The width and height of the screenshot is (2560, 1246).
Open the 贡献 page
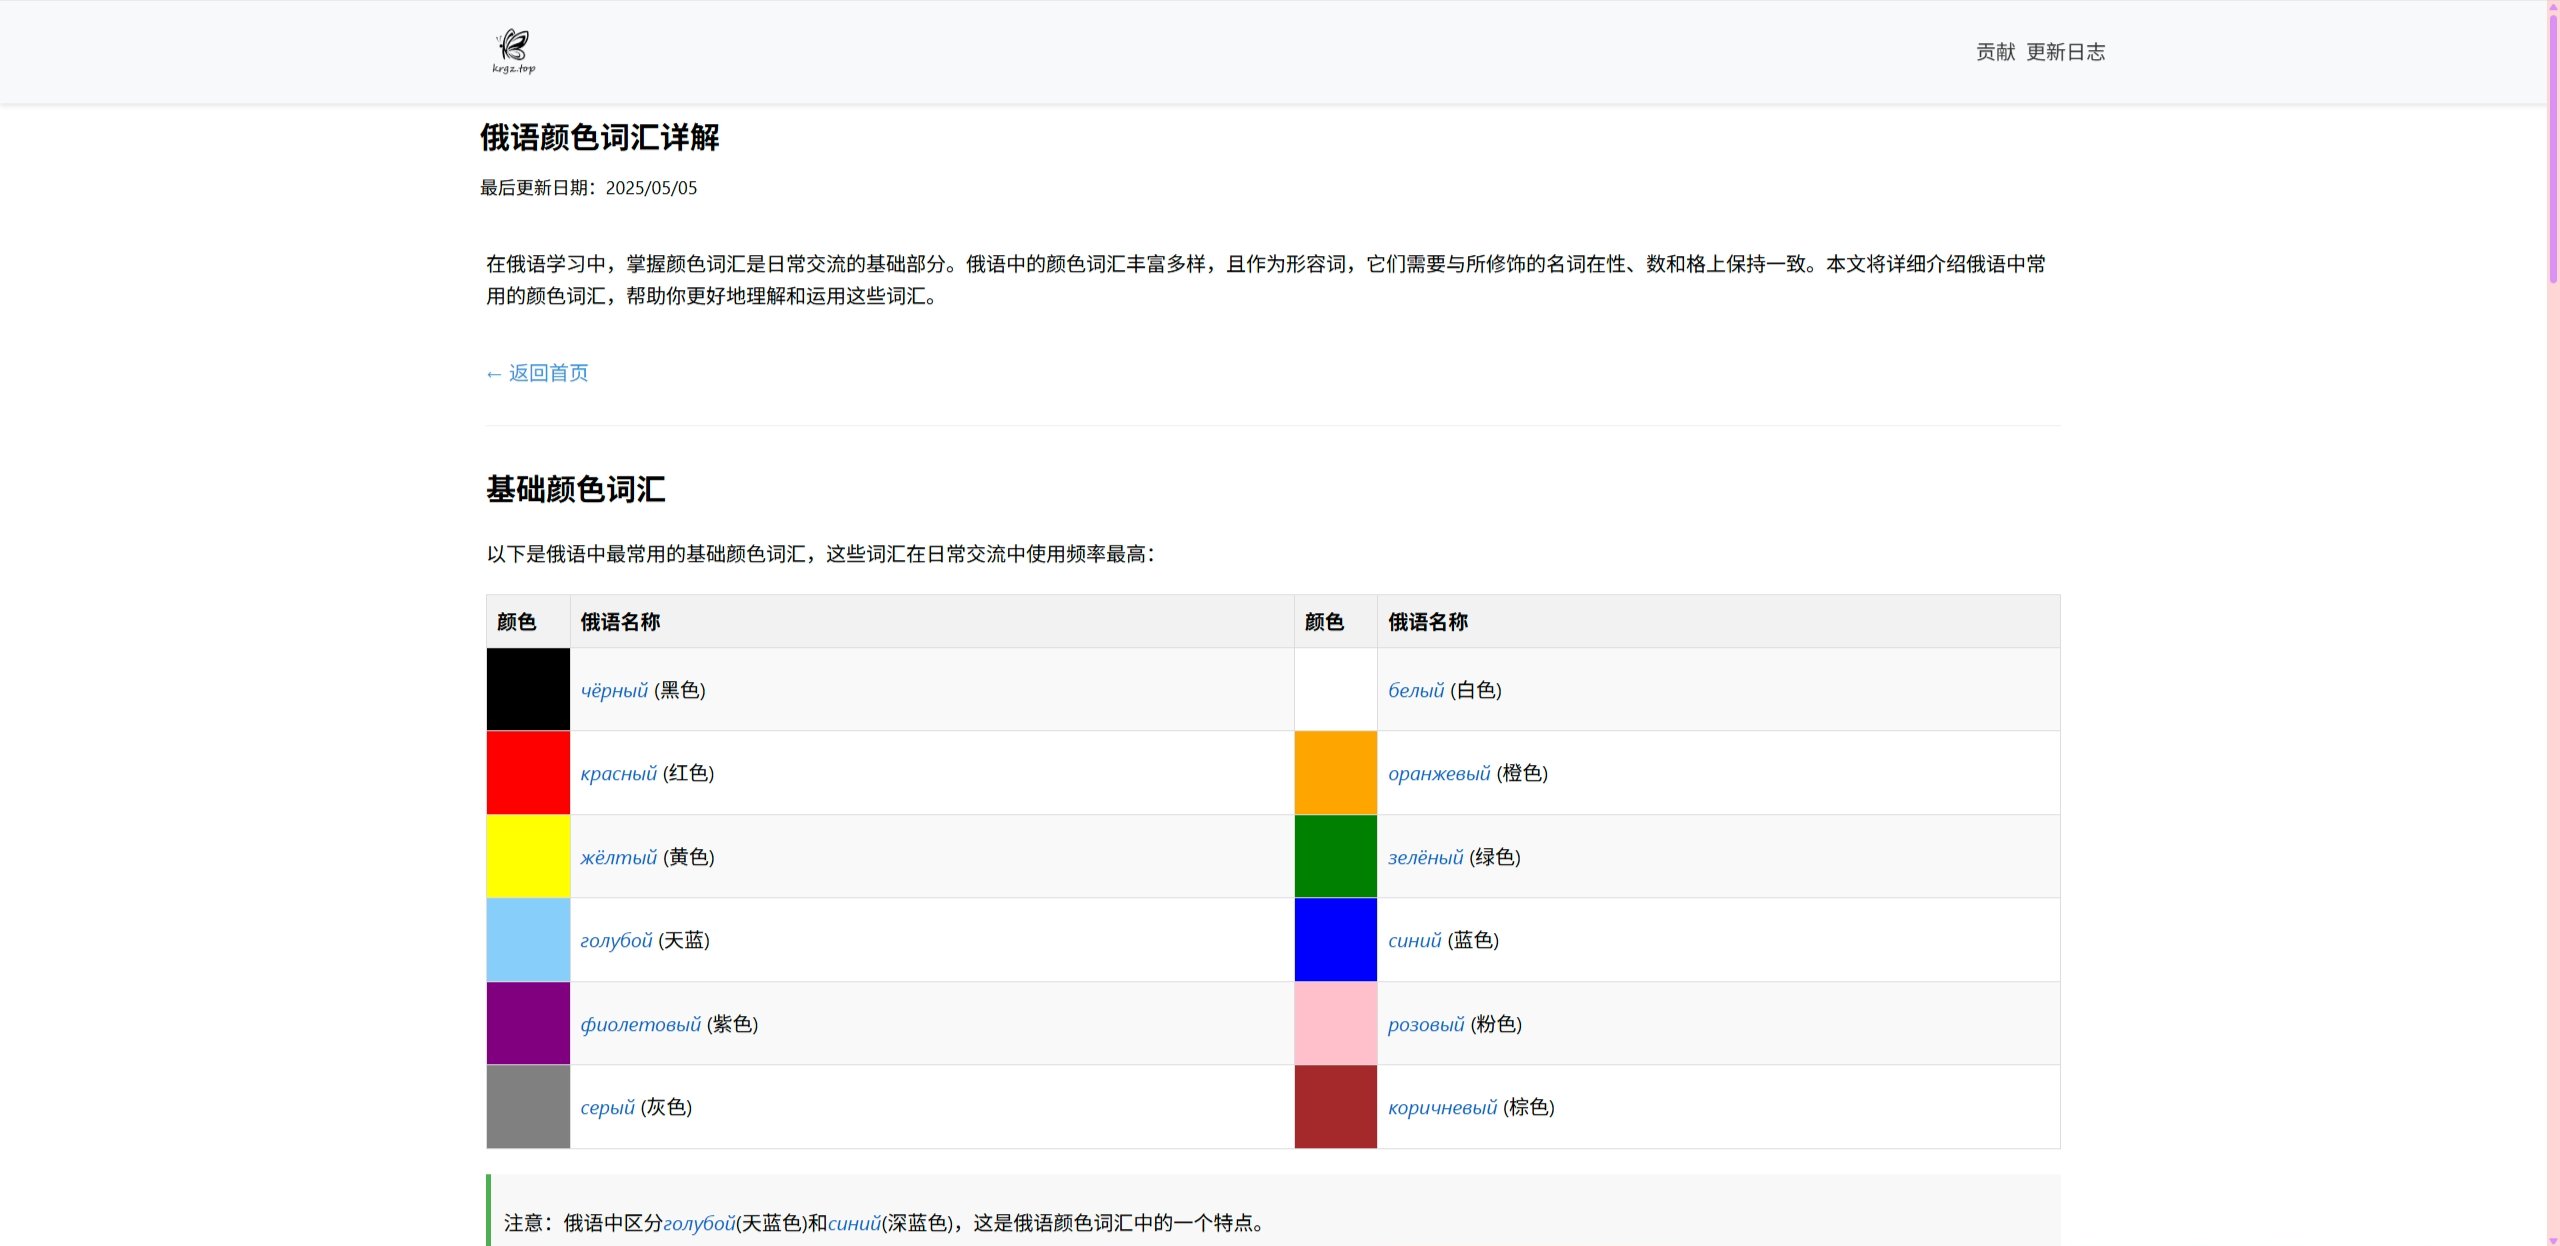pos(1992,51)
